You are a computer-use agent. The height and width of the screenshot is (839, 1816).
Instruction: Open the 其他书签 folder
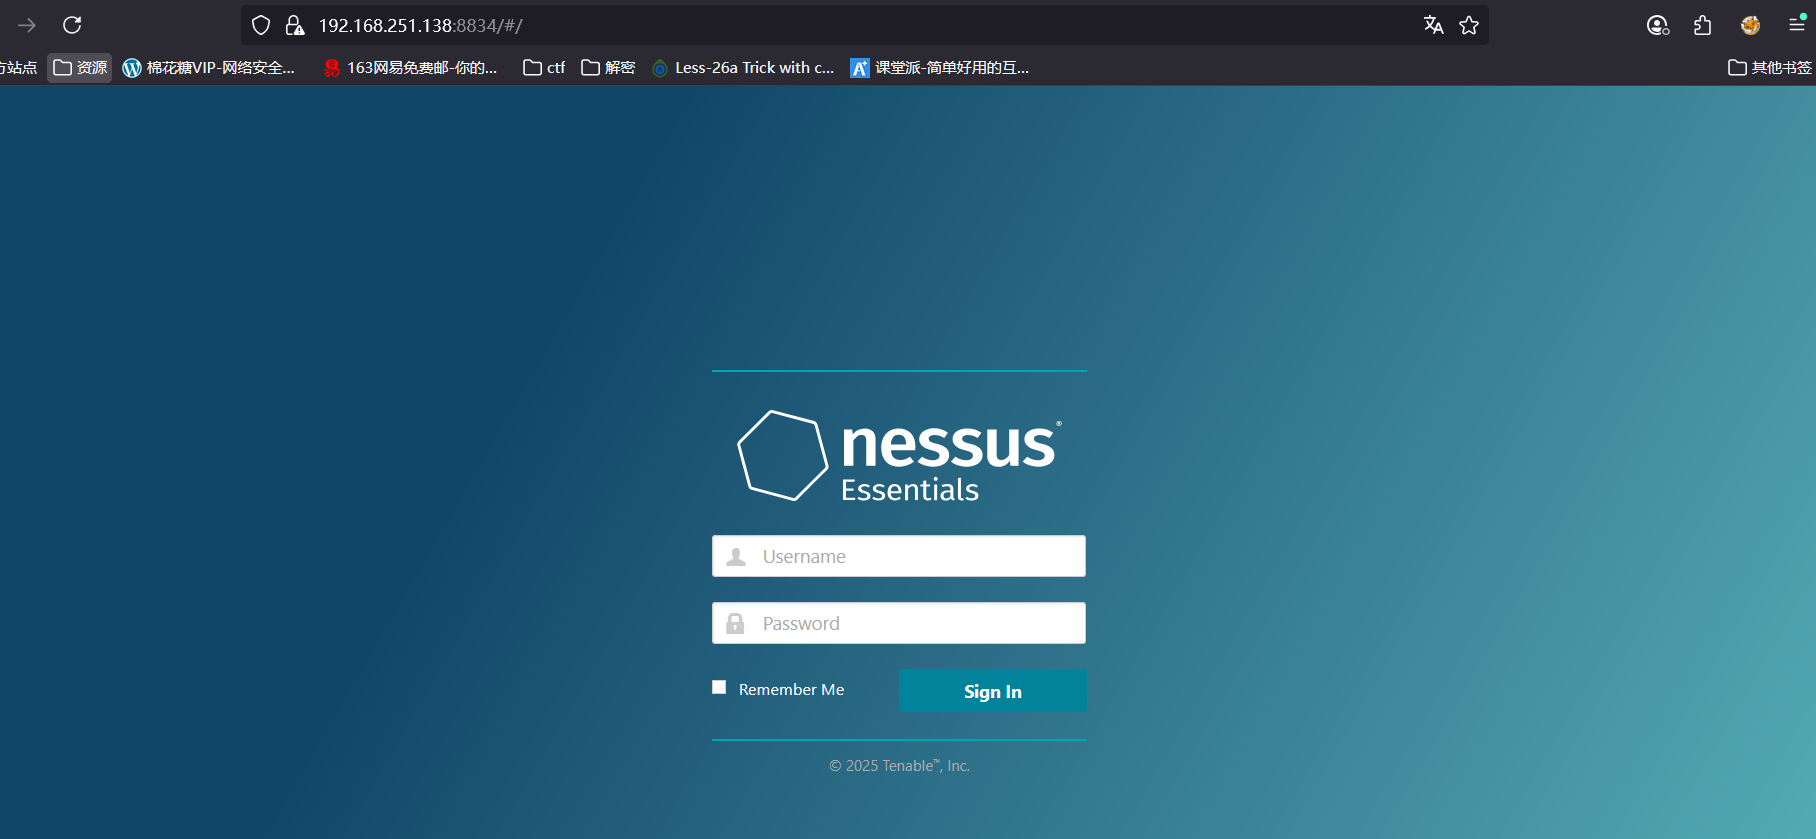pos(1770,67)
